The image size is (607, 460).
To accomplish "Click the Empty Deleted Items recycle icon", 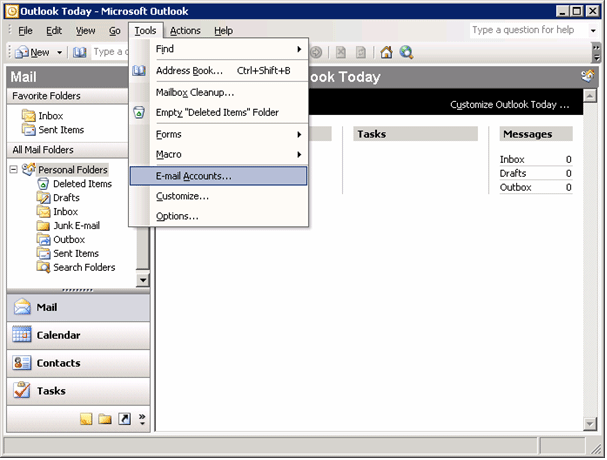I will (x=139, y=113).
